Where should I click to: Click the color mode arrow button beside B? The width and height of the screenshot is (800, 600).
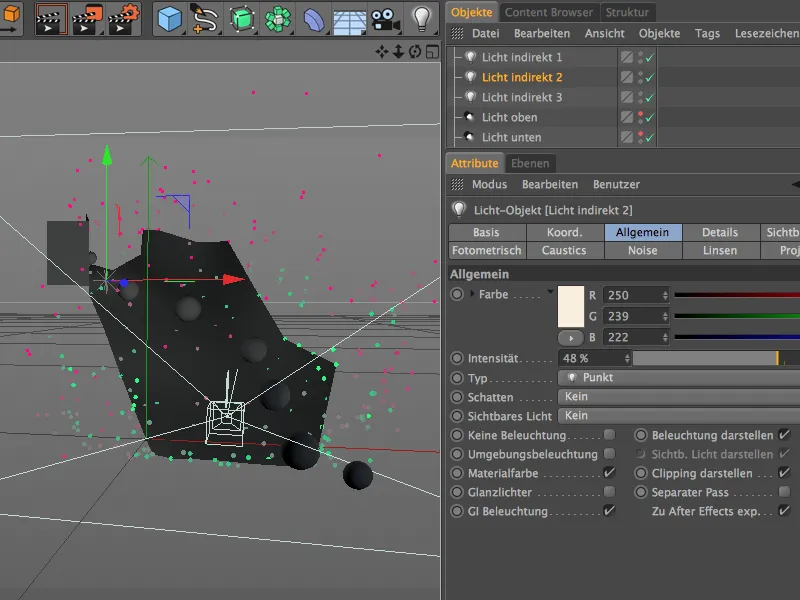click(571, 338)
